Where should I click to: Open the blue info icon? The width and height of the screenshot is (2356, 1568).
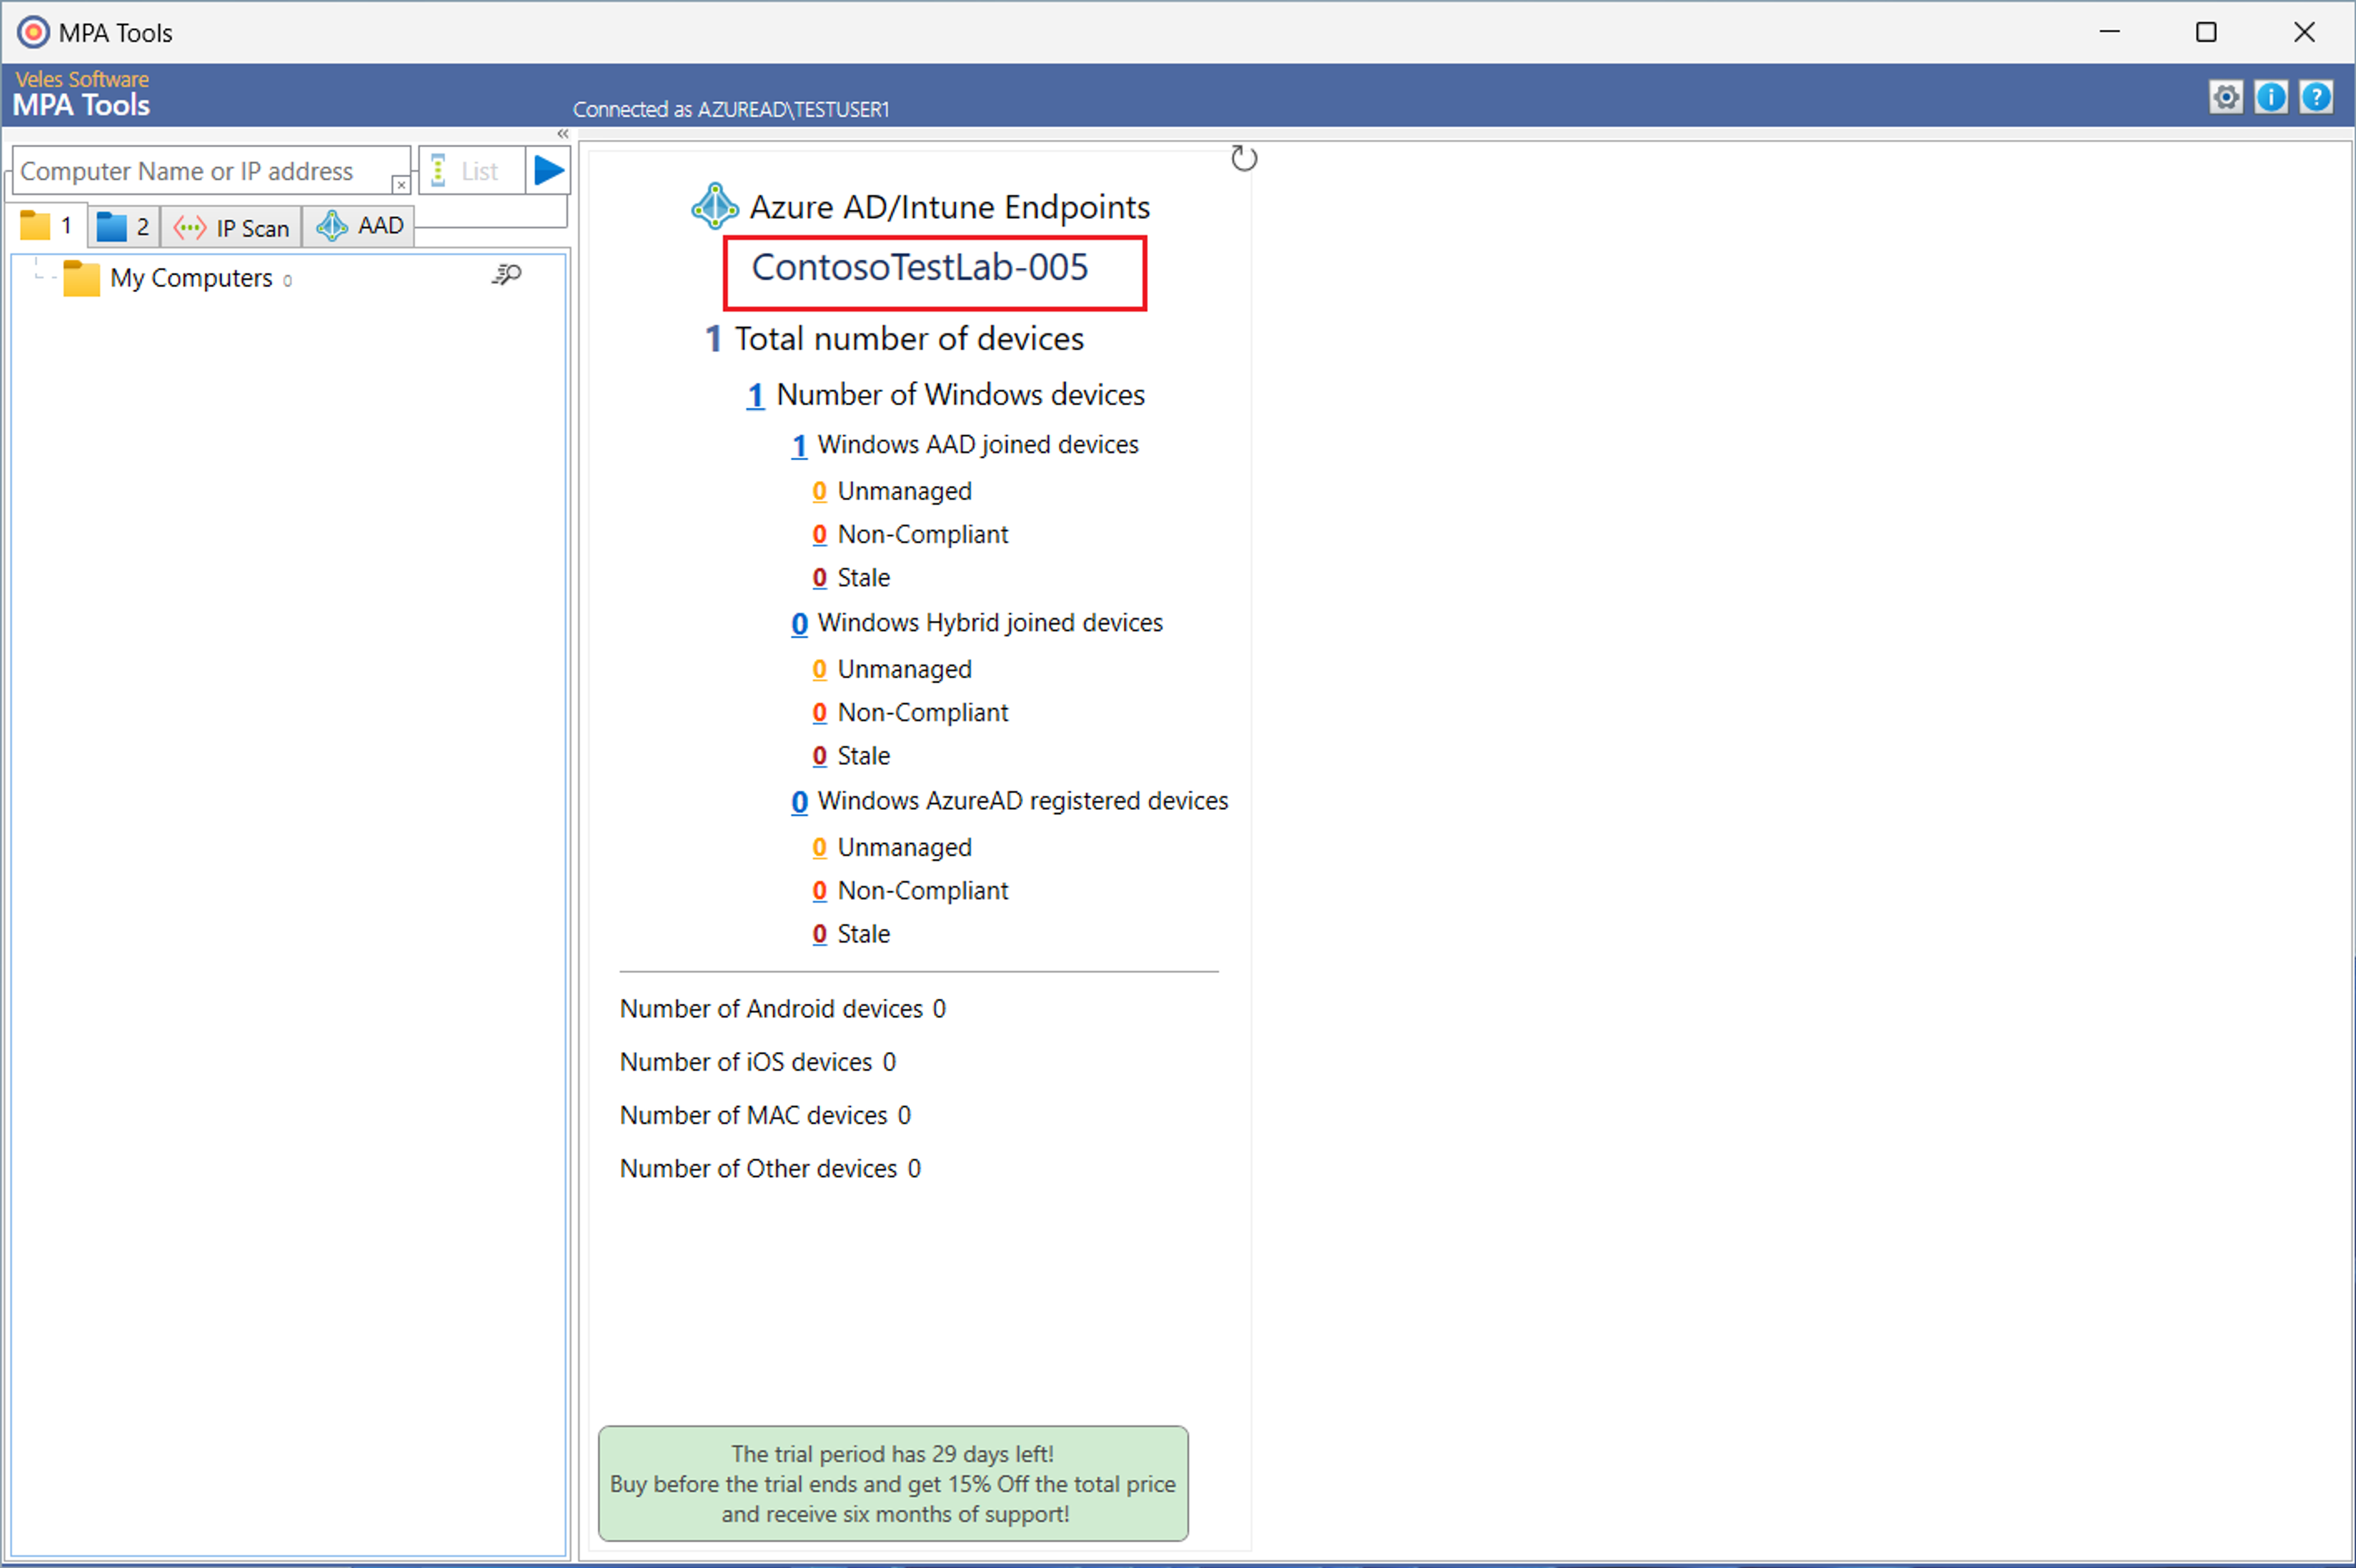2271,97
